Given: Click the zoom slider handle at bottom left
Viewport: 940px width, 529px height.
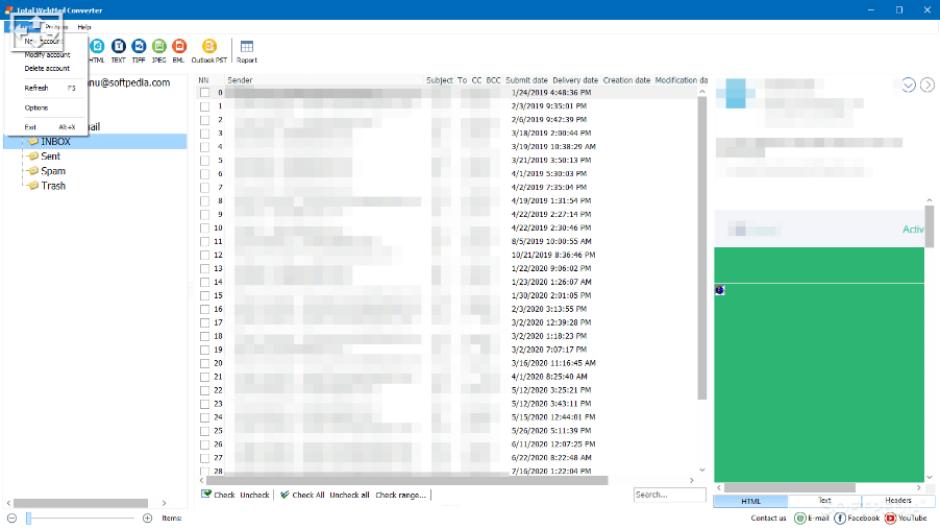Looking at the screenshot, I should point(28,518).
